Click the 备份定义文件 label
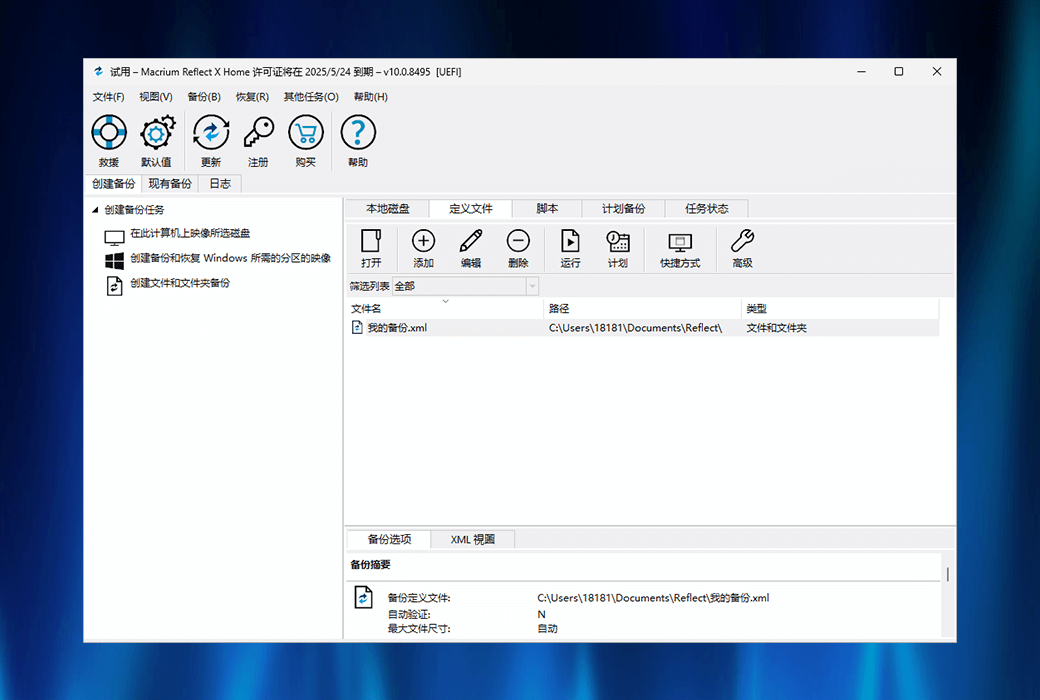 (419, 598)
